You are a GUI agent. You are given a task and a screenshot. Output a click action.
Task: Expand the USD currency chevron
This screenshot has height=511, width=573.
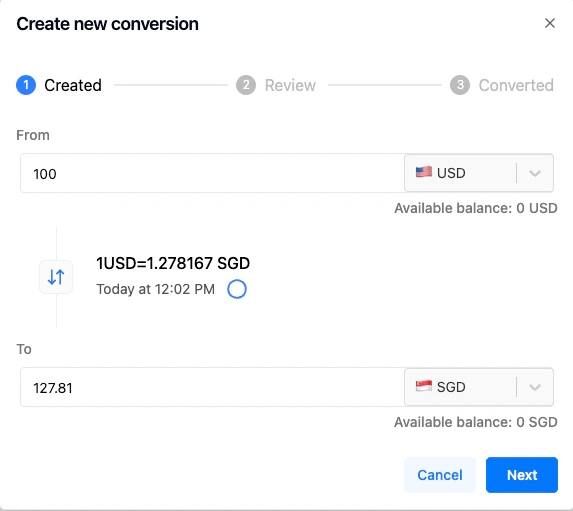pyautogui.click(x=535, y=173)
